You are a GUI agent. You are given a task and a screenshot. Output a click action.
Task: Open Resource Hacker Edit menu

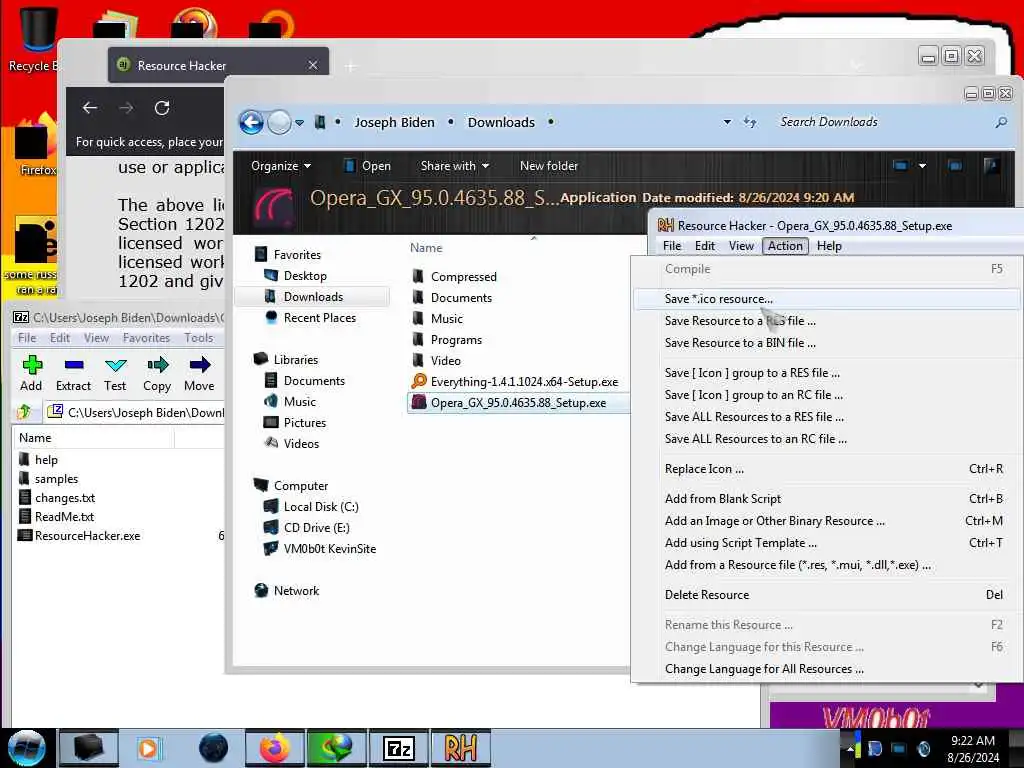tap(705, 246)
